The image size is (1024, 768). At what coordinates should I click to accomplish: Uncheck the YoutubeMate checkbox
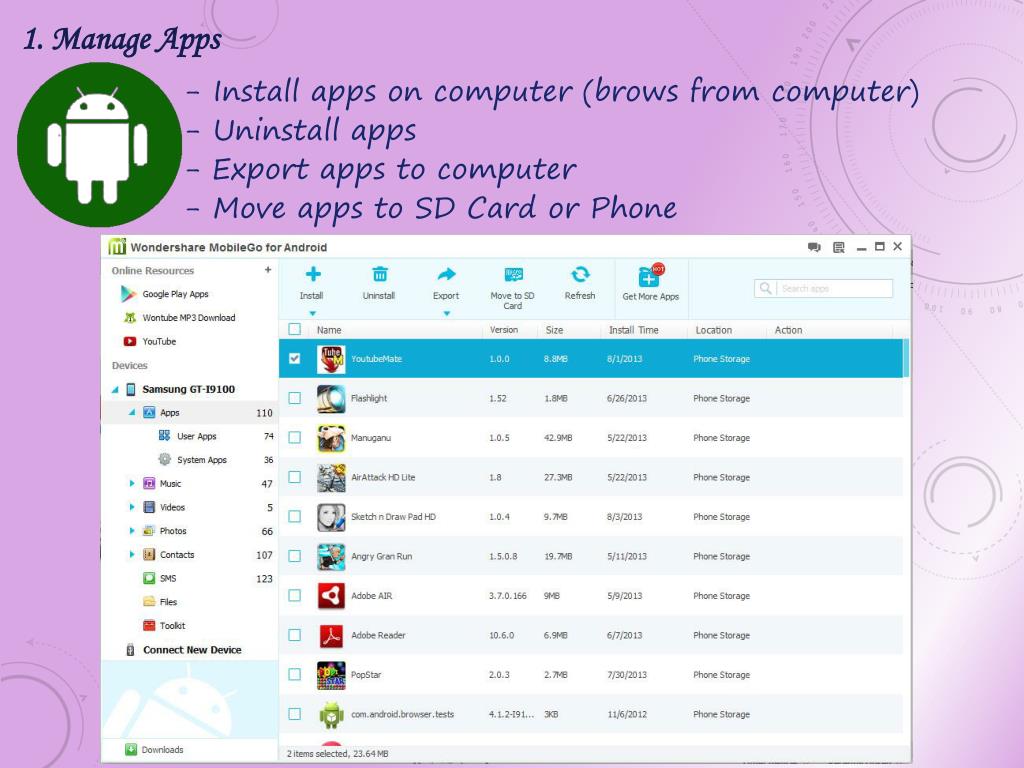[295, 359]
